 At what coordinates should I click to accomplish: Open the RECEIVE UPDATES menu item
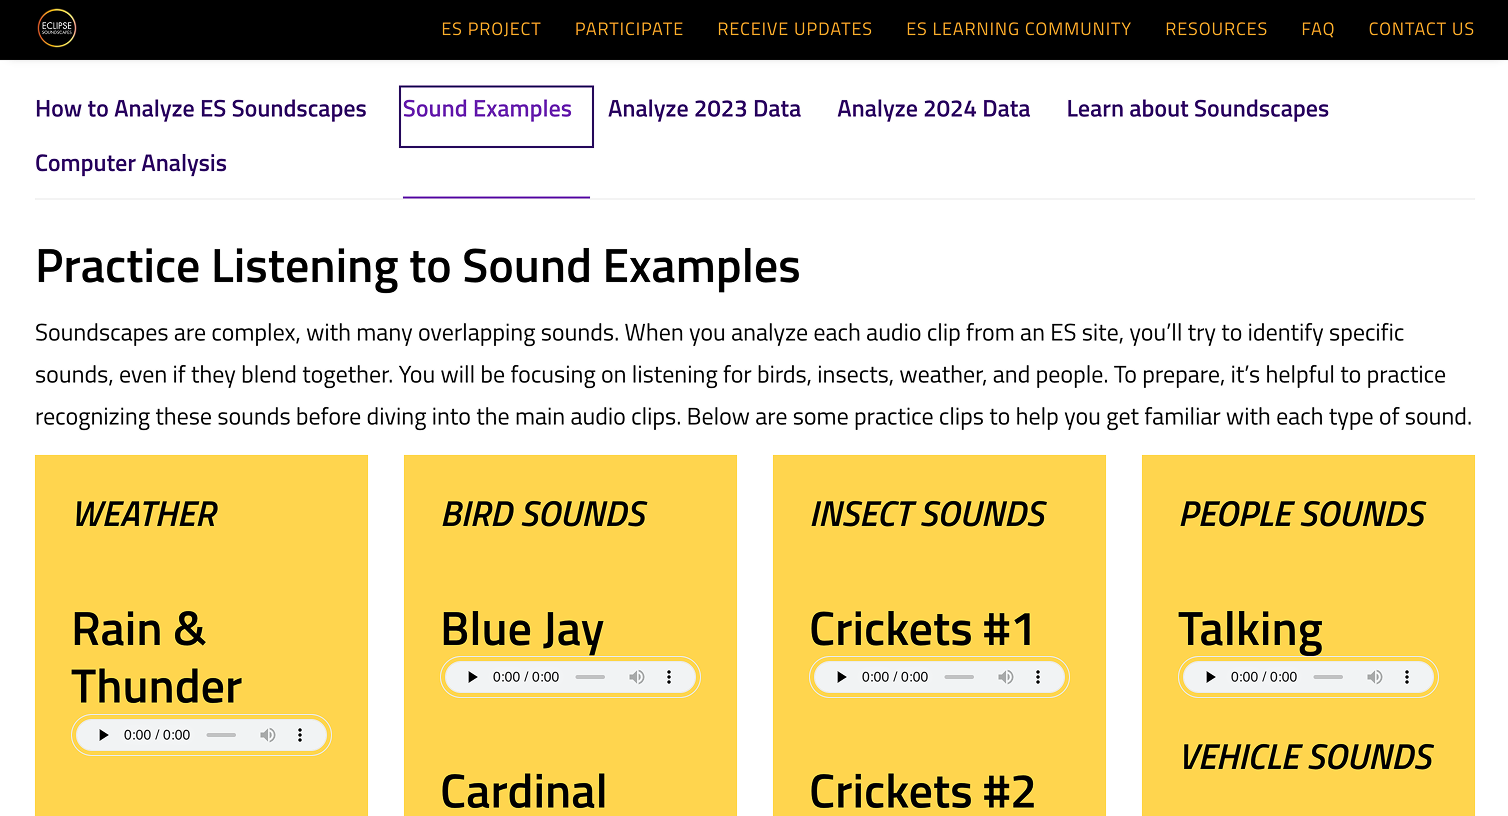tap(795, 29)
